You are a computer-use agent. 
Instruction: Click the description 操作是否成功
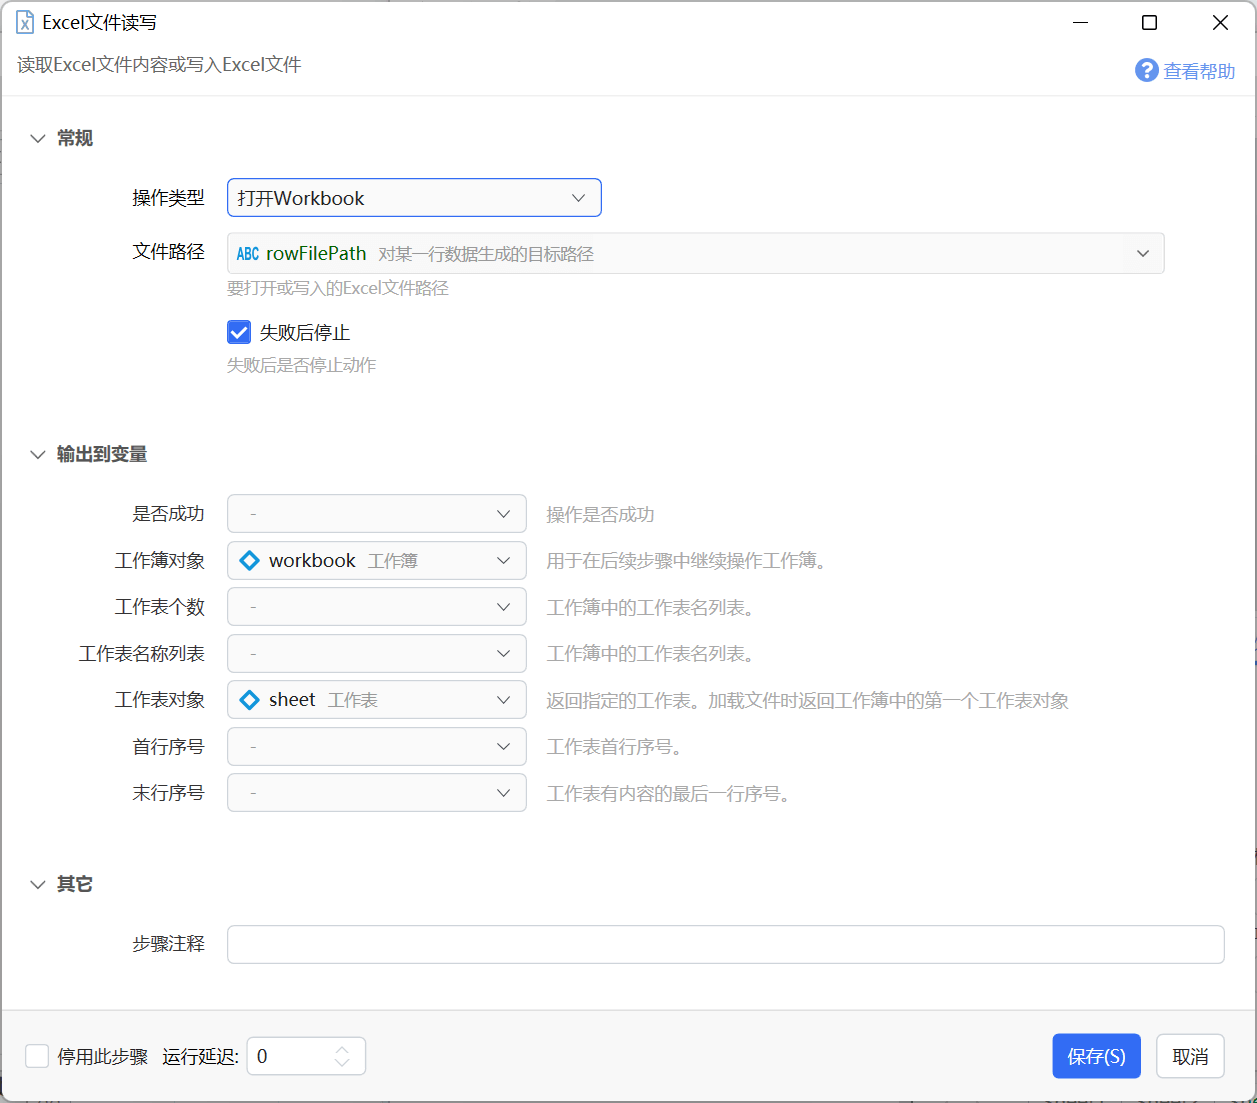pos(600,514)
